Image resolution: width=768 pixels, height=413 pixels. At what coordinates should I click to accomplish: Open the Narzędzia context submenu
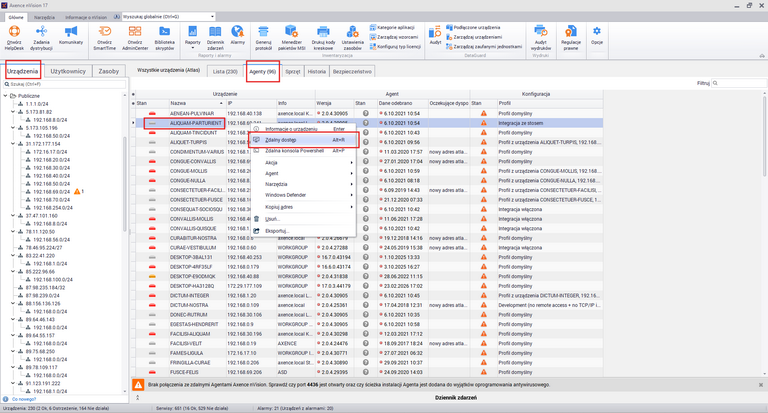pyautogui.click(x=303, y=184)
